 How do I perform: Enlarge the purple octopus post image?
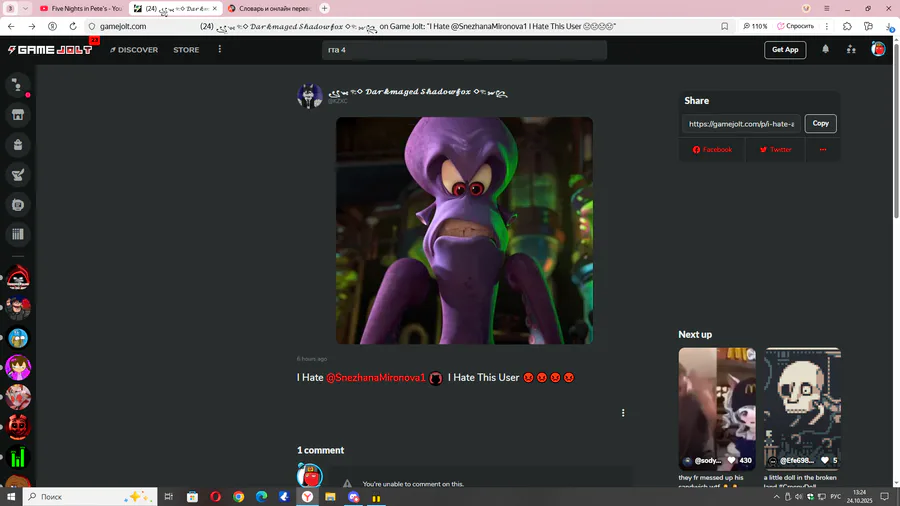click(464, 231)
